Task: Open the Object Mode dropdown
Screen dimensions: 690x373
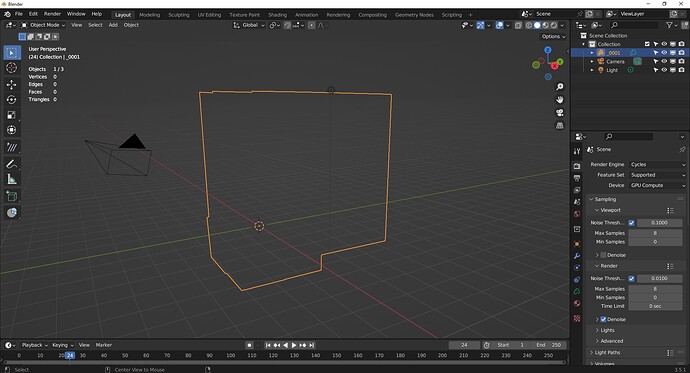Action: (x=43, y=25)
